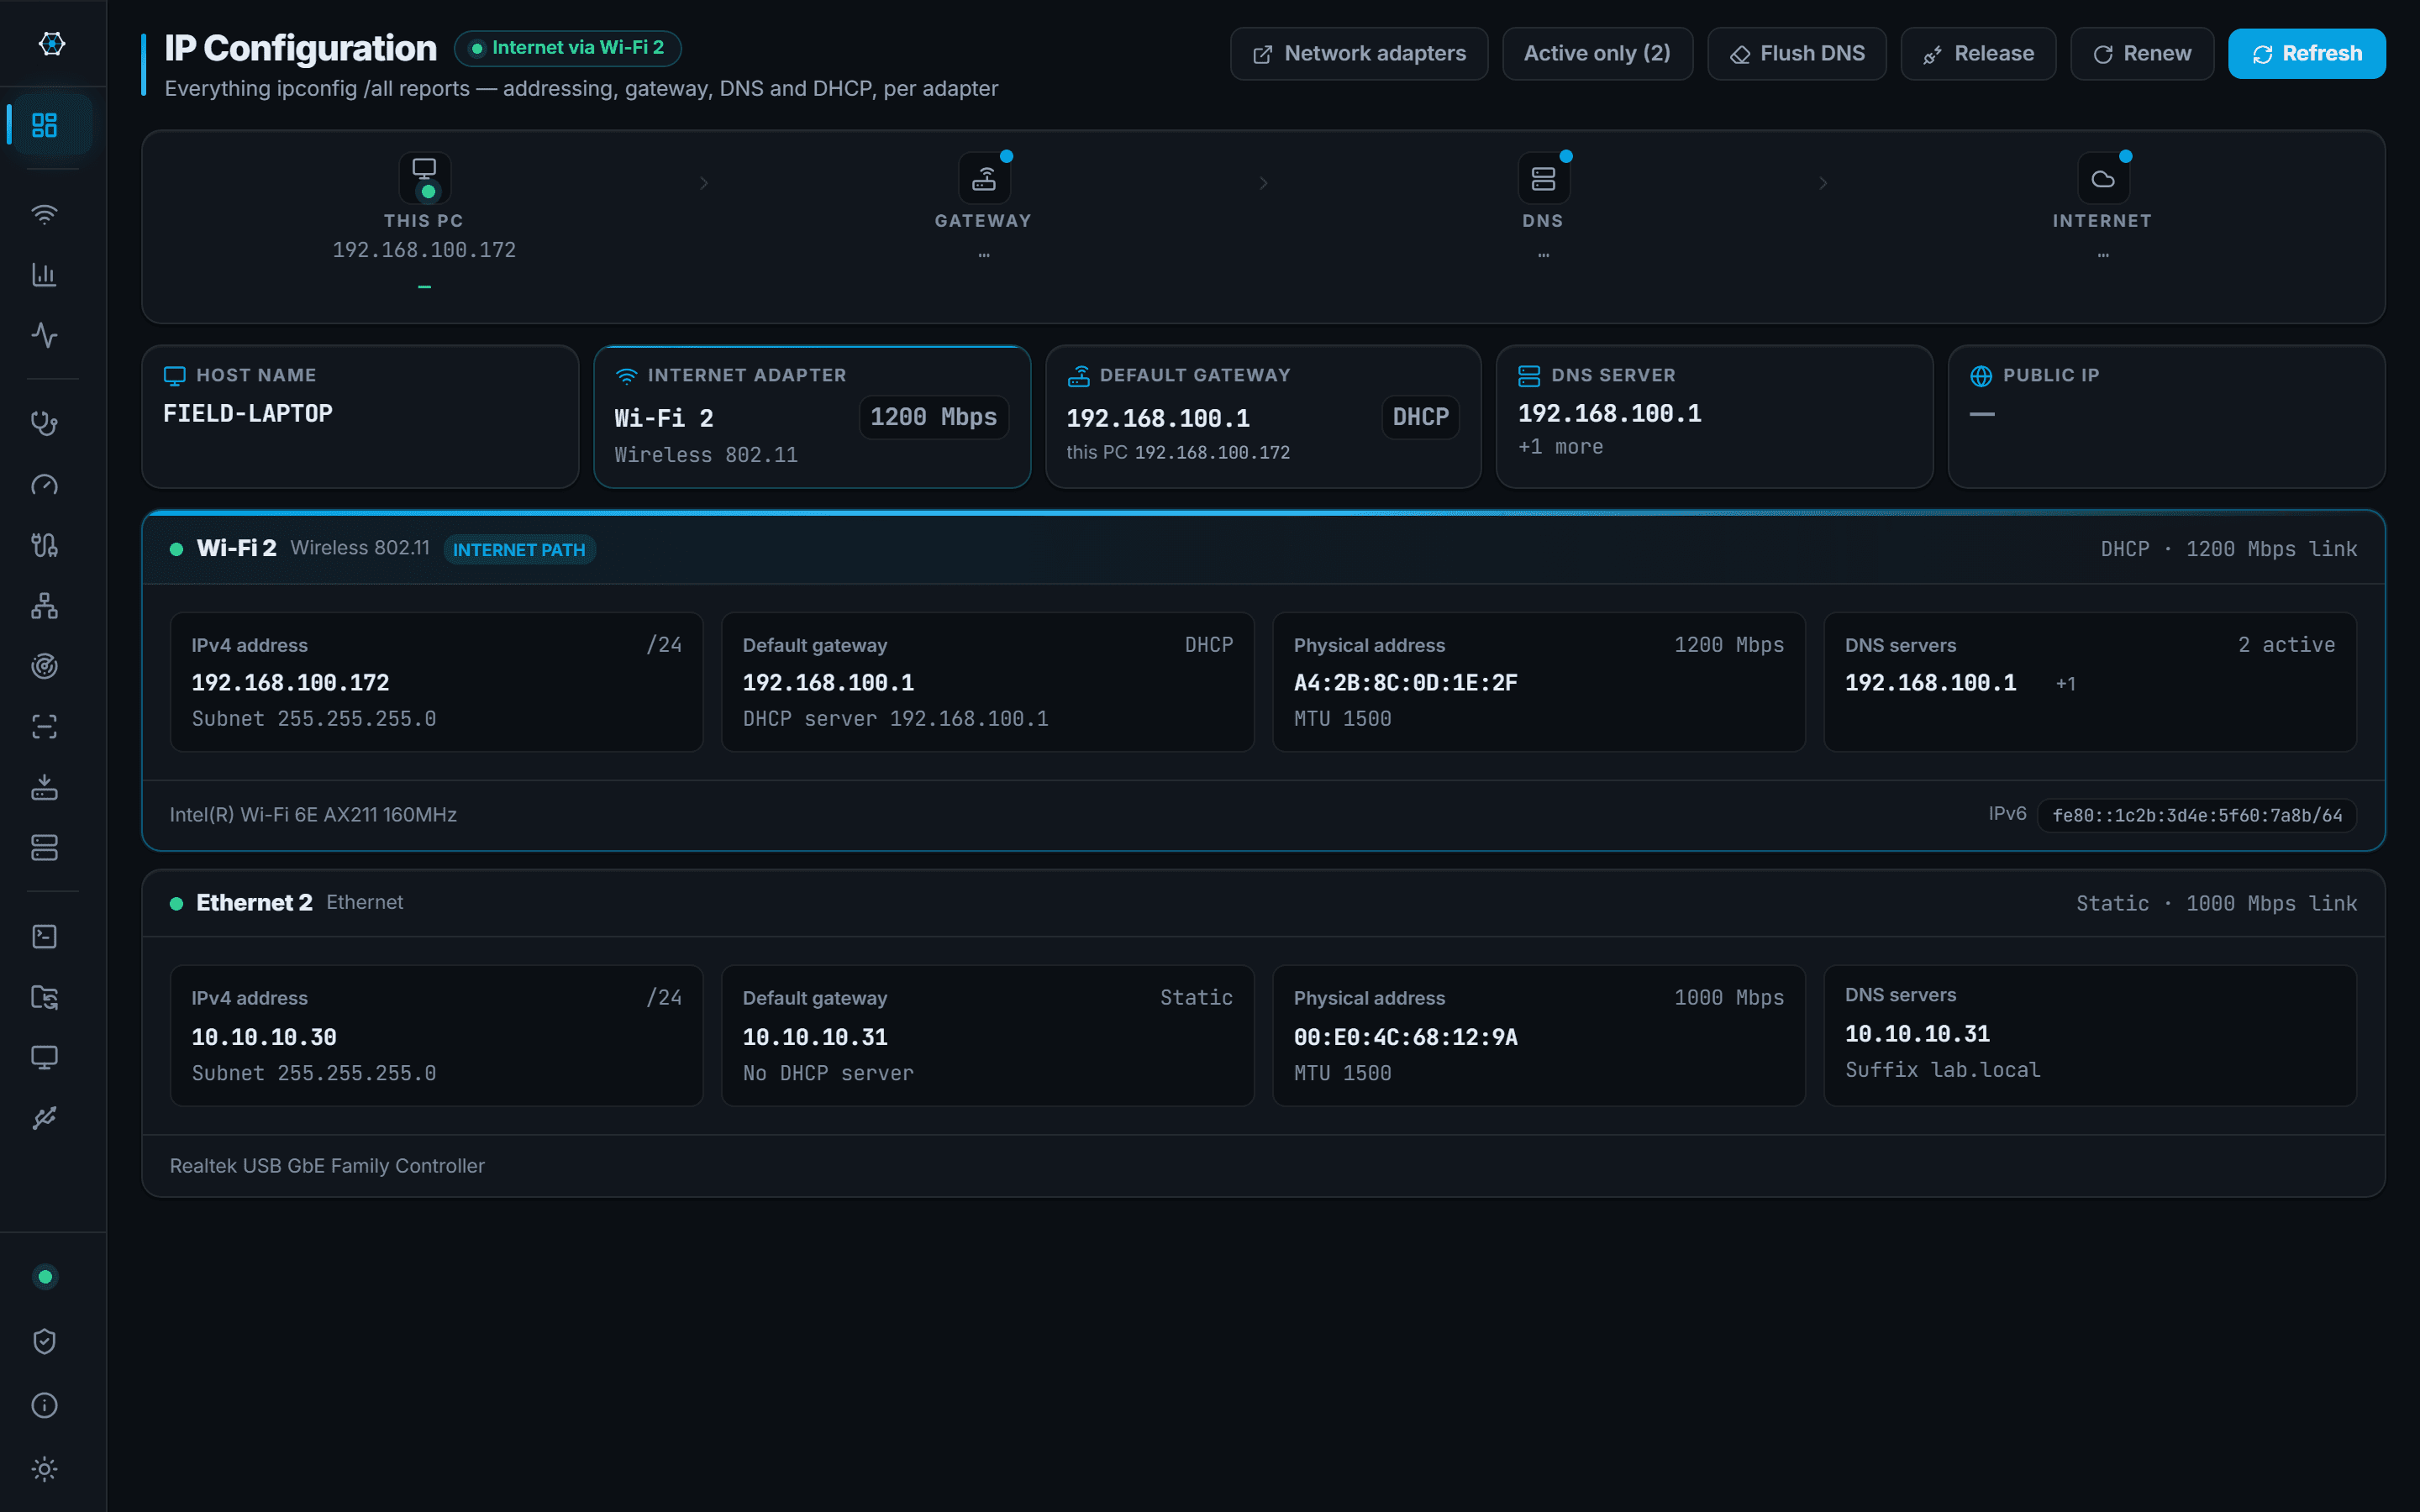Screen dimensions: 2420x1512
Task: Select the GATEWAY router node icon
Action: 984,178
